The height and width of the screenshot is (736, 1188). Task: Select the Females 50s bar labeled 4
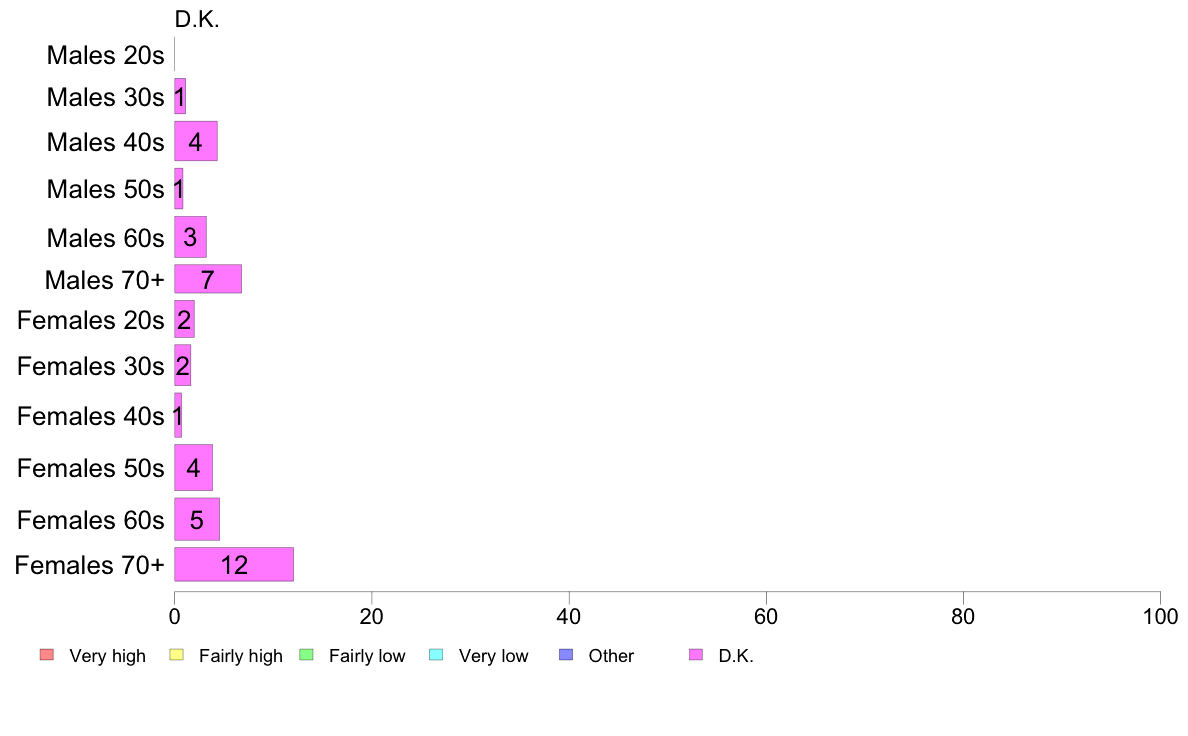point(193,468)
